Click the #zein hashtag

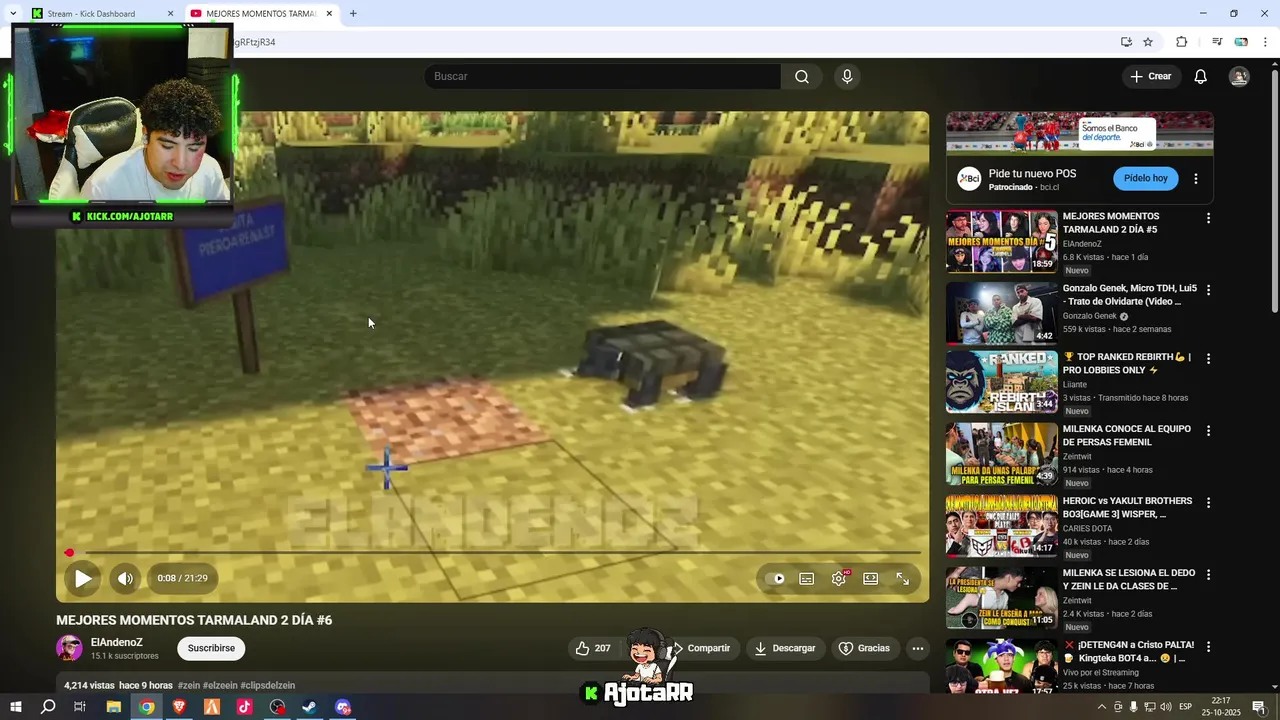click(189, 686)
